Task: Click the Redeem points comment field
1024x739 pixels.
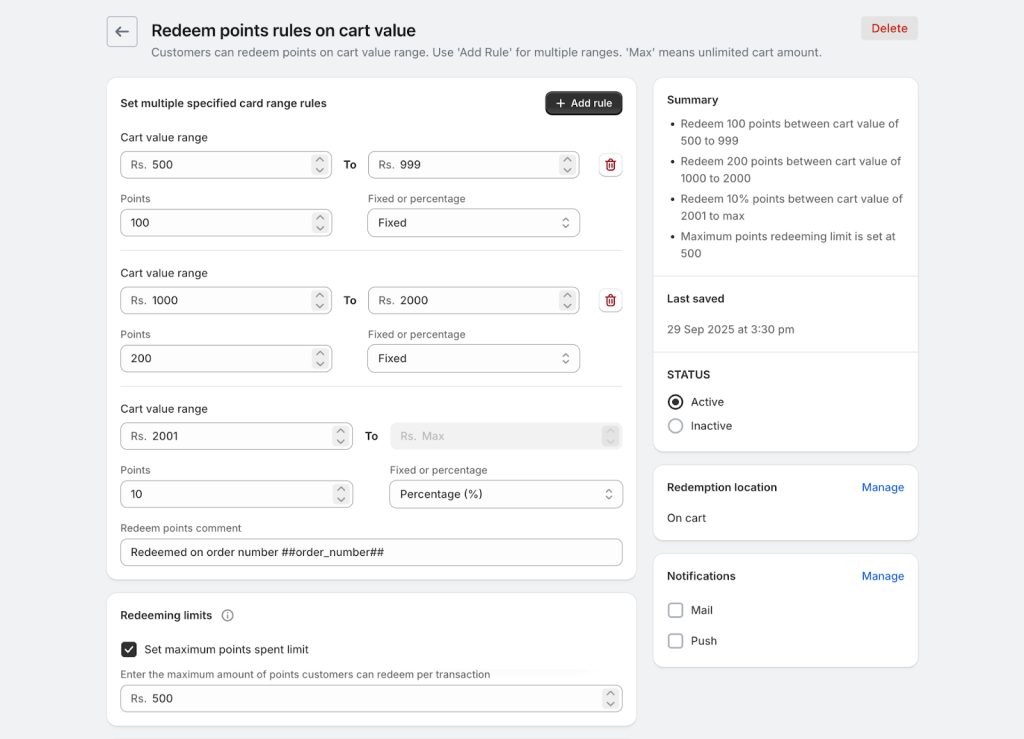Action: [371, 552]
